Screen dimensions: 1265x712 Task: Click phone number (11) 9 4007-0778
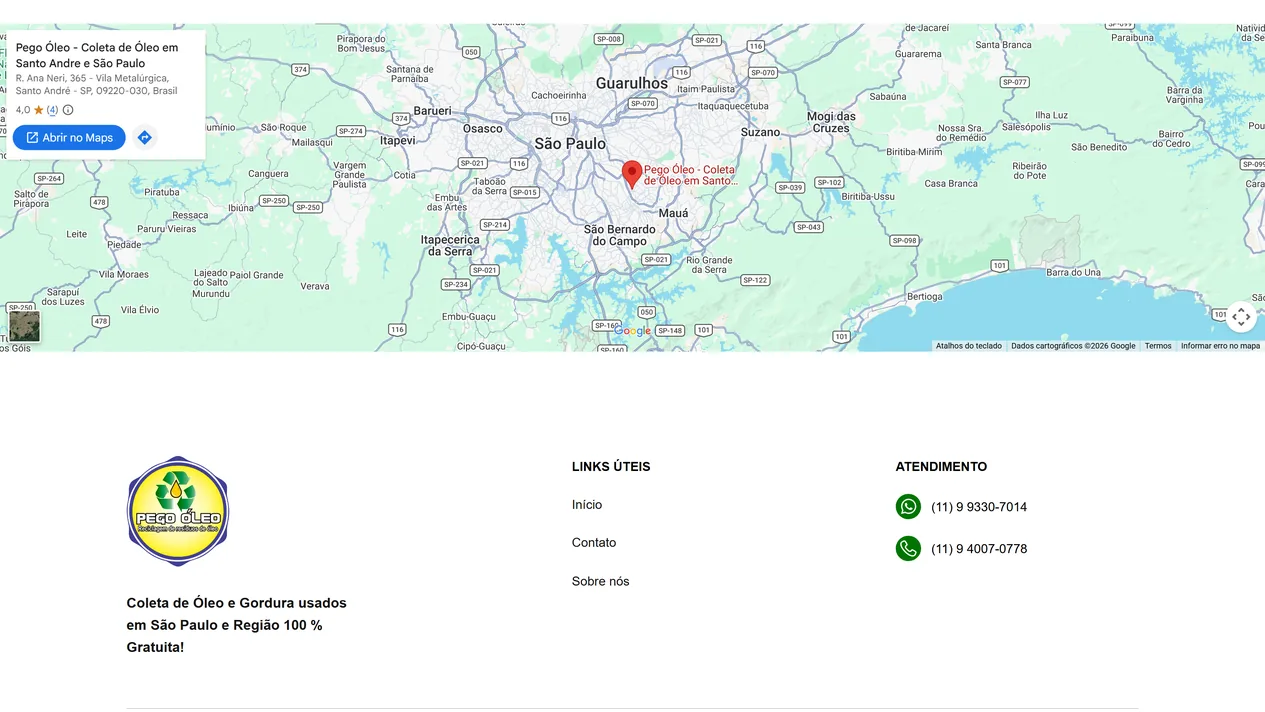979,549
